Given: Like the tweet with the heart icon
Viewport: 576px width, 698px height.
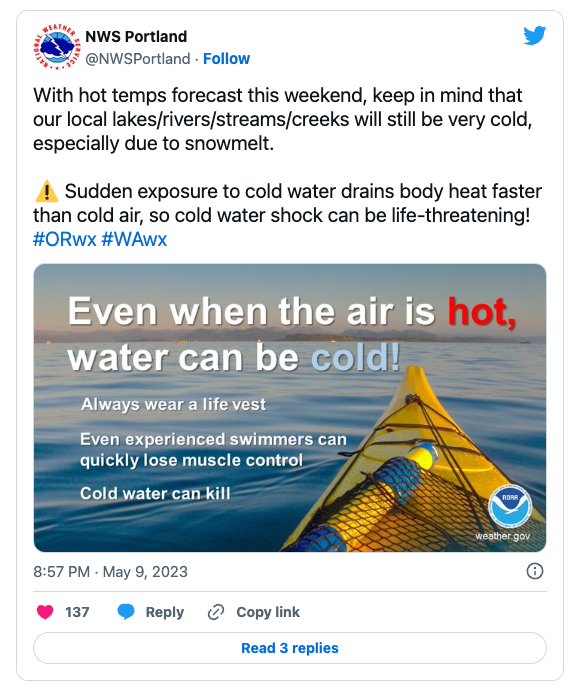Looking at the screenshot, I should (45, 612).
